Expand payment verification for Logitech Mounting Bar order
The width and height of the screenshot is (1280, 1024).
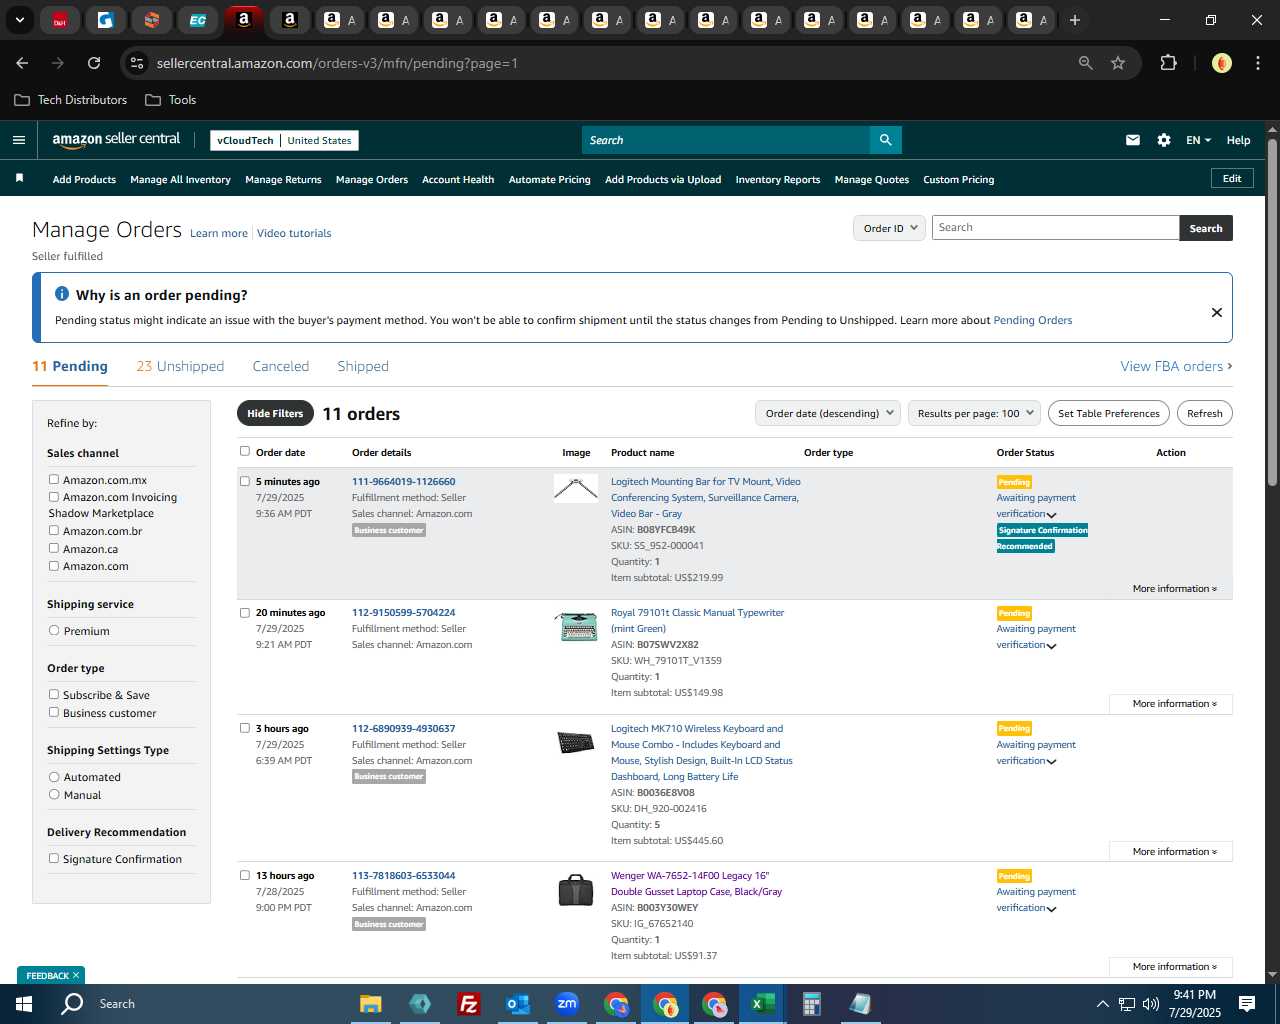point(1052,515)
